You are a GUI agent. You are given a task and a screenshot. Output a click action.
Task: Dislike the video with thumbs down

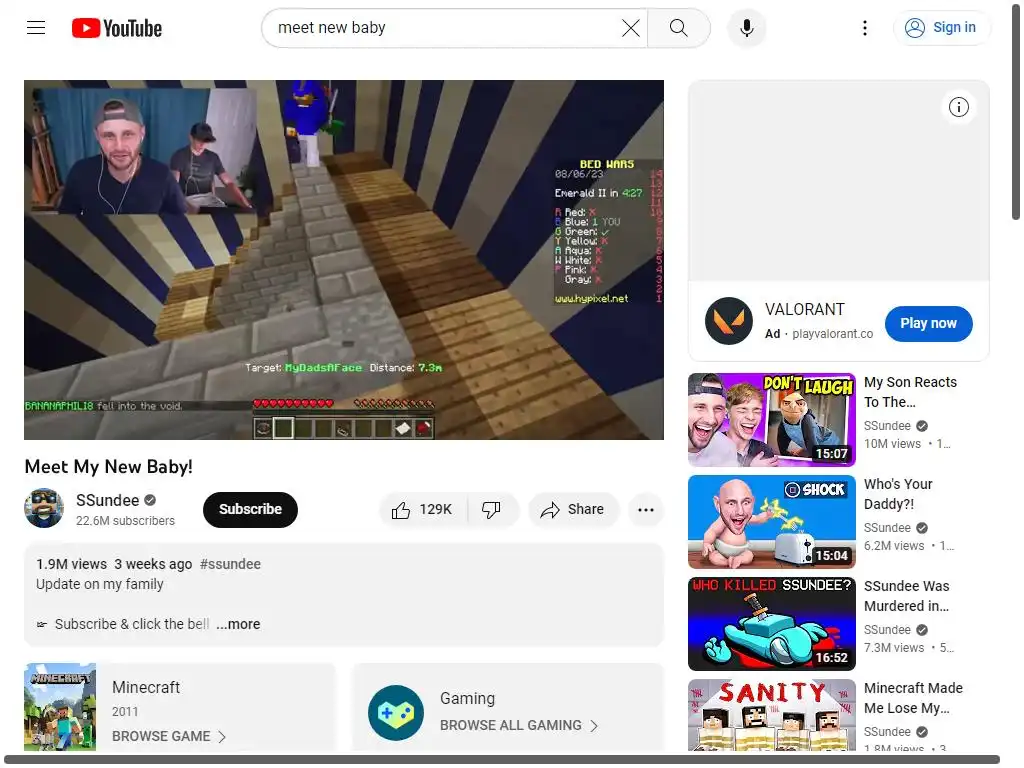pyautogui.click(x=492, y=509)
